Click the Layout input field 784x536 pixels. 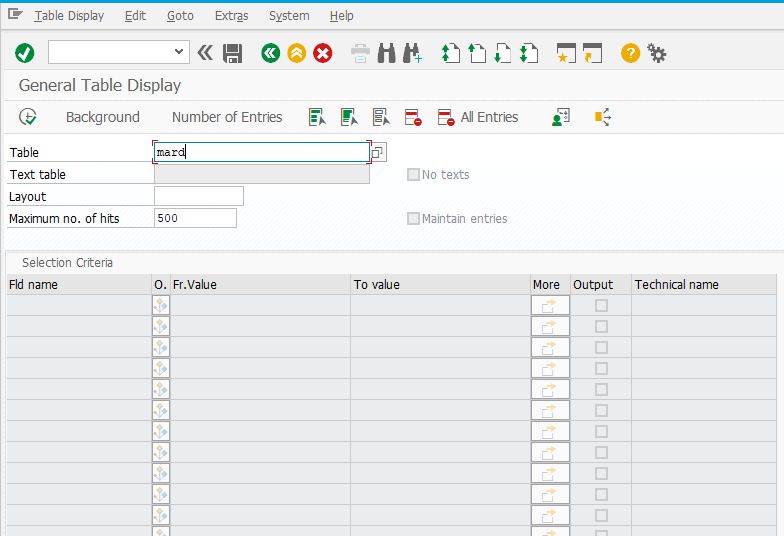pyautogui.click(x=198, y=196)
